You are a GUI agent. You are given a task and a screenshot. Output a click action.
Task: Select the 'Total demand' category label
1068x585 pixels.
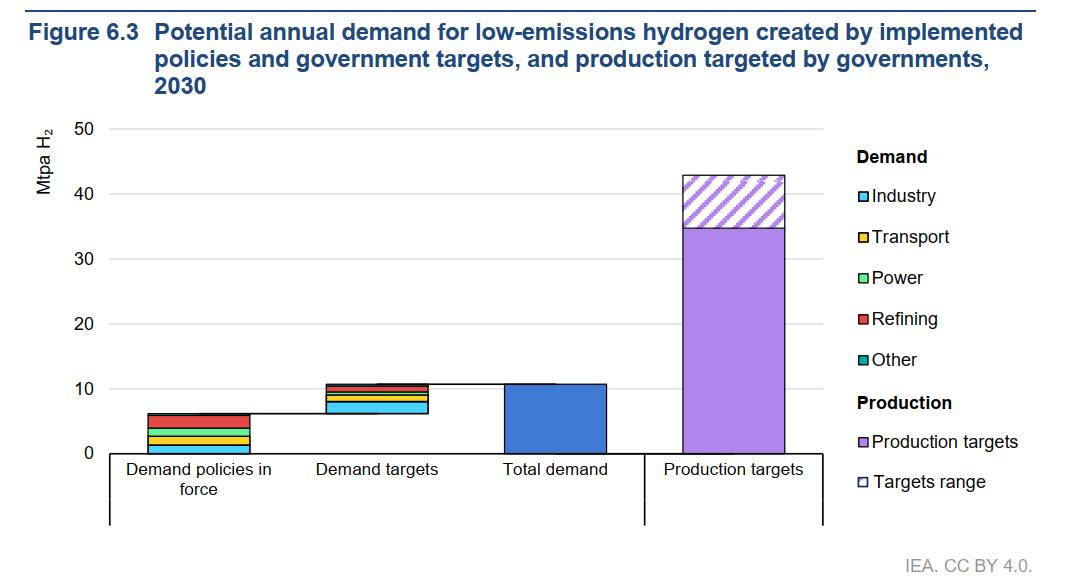click(555, 469)
